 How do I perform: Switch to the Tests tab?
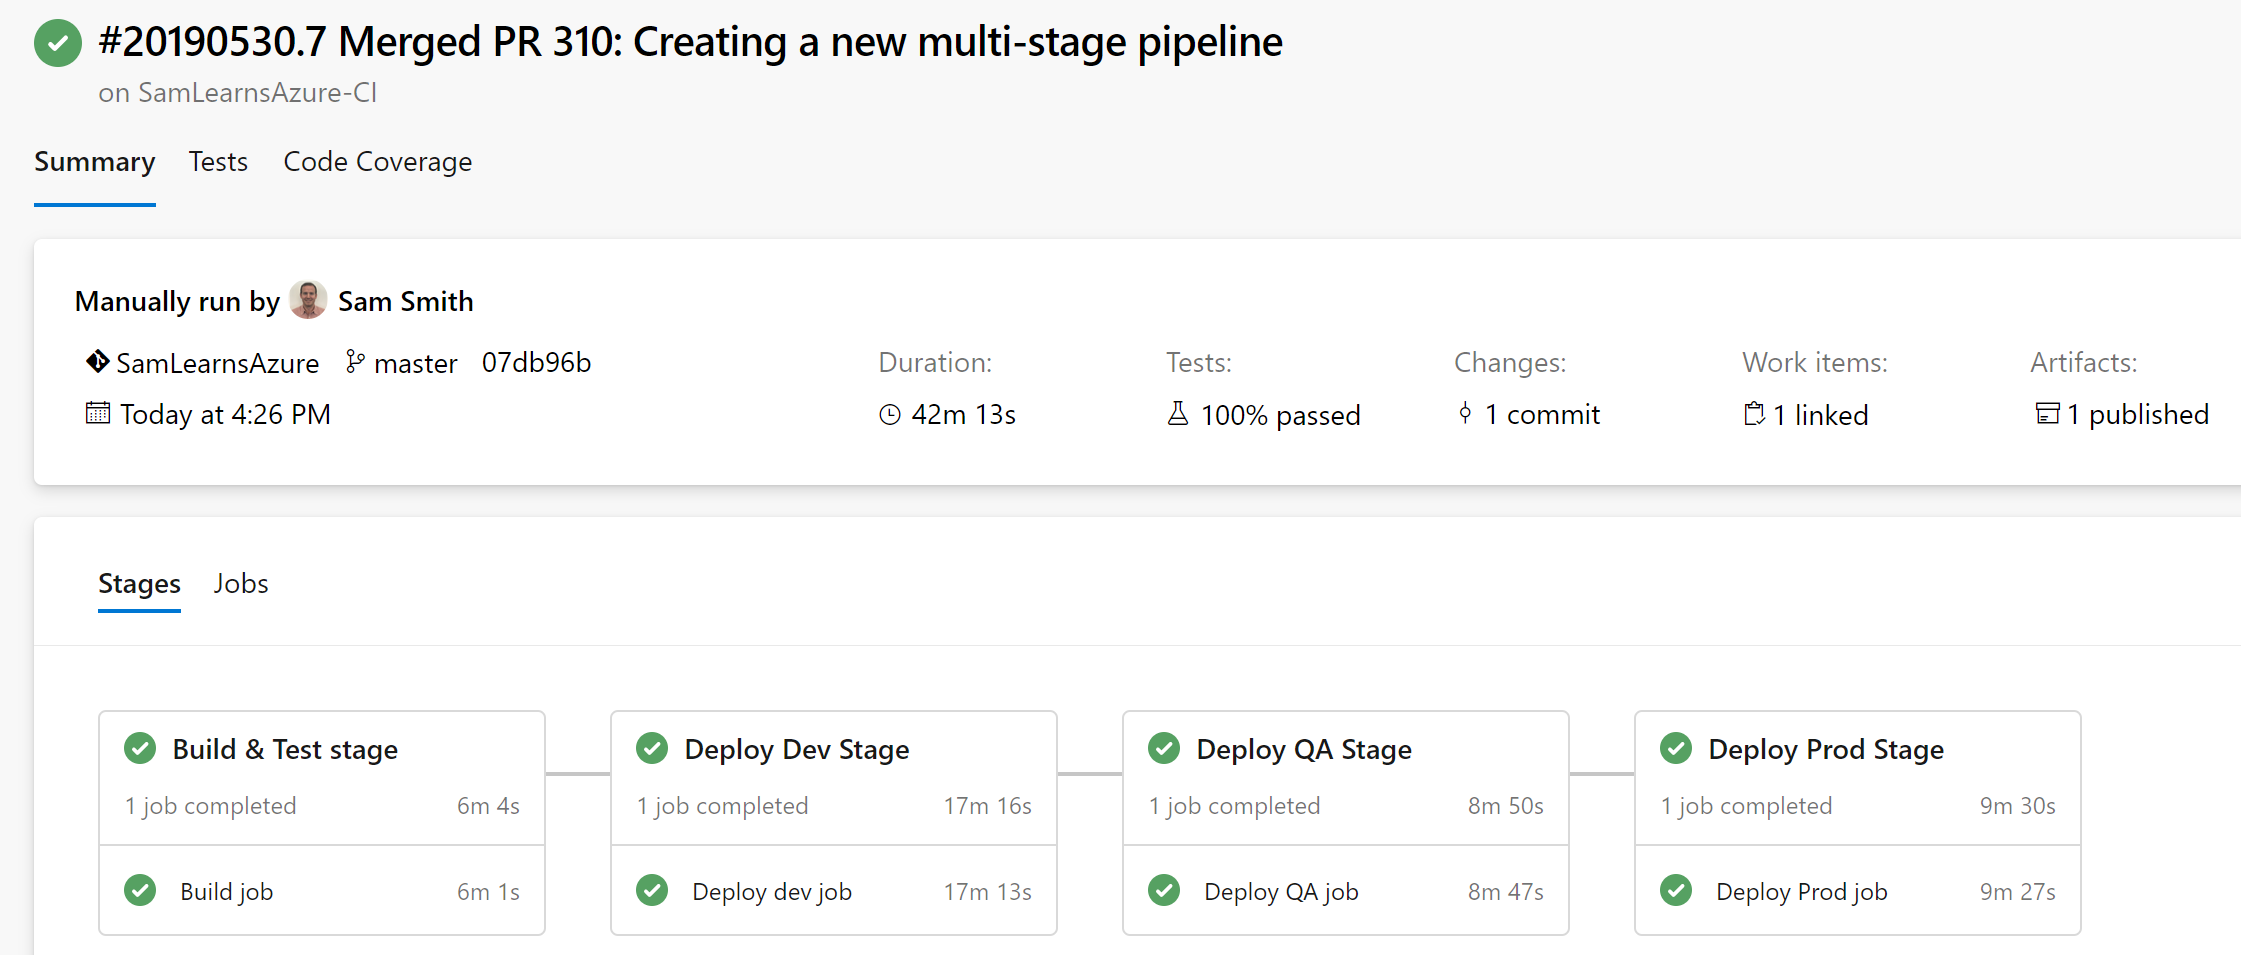[x=218, y=162]
